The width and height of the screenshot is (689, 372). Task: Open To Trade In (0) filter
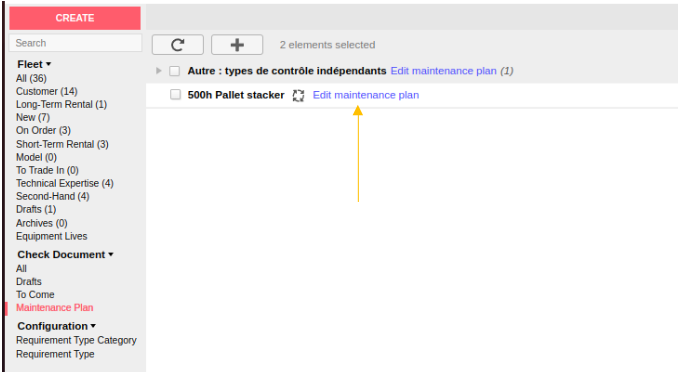47,170
